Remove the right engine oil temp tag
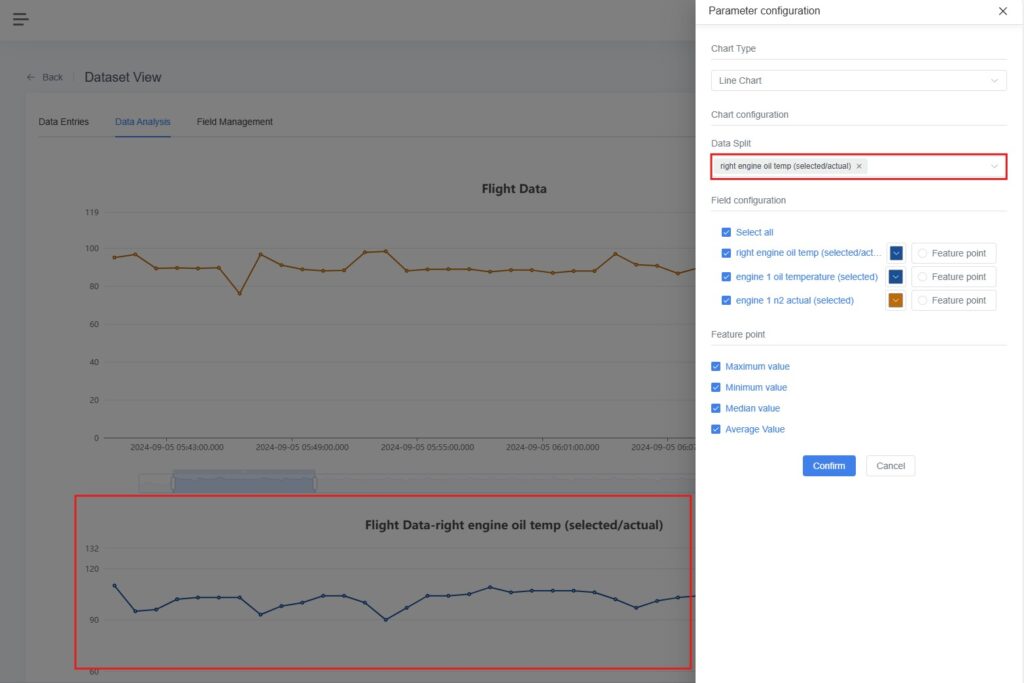Viewport: 1024px width, 683px height. [859, 166]
